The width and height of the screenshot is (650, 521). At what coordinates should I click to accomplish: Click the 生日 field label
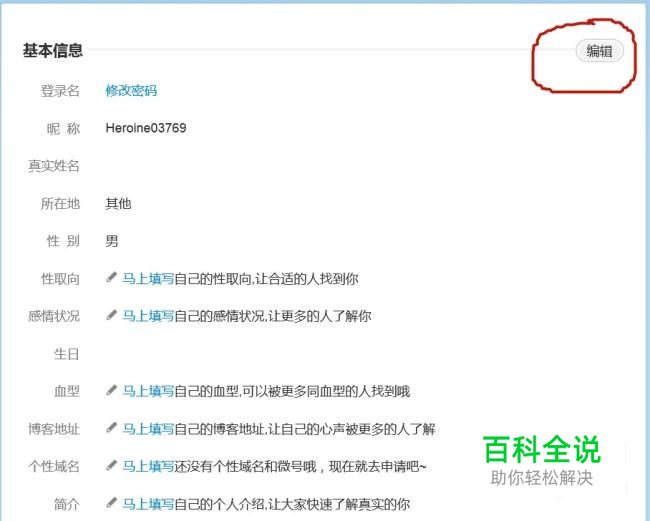click(66, 354)
